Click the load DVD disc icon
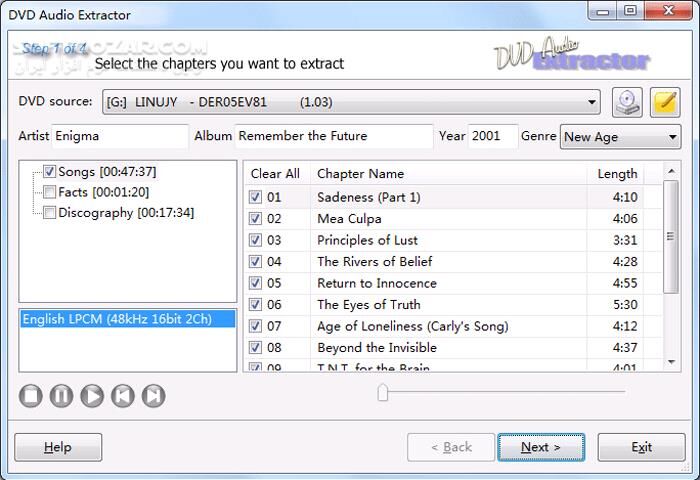This screenshot has height=480, width=700. (627, 102)
